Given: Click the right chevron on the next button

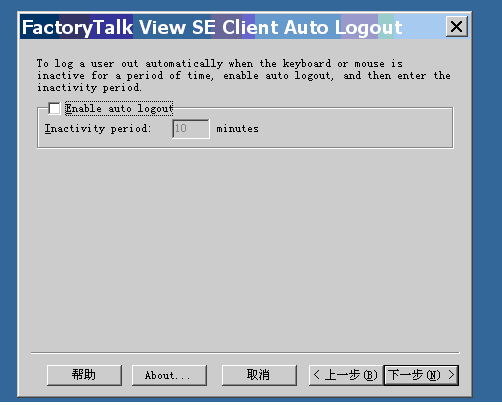Looking at the screenshot, I should point(451,375).
